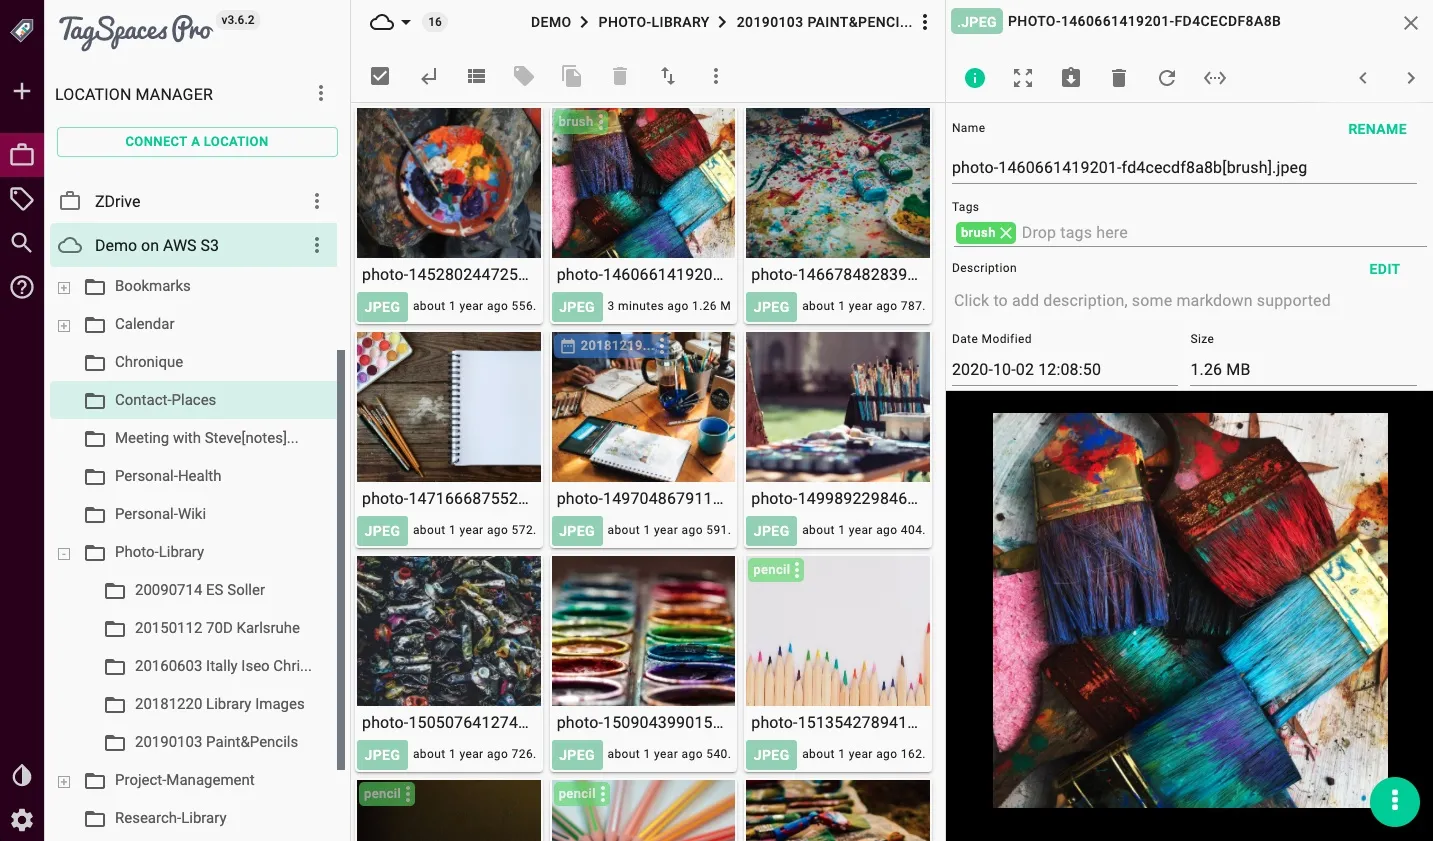Click the file name input field

[1184, 168]
